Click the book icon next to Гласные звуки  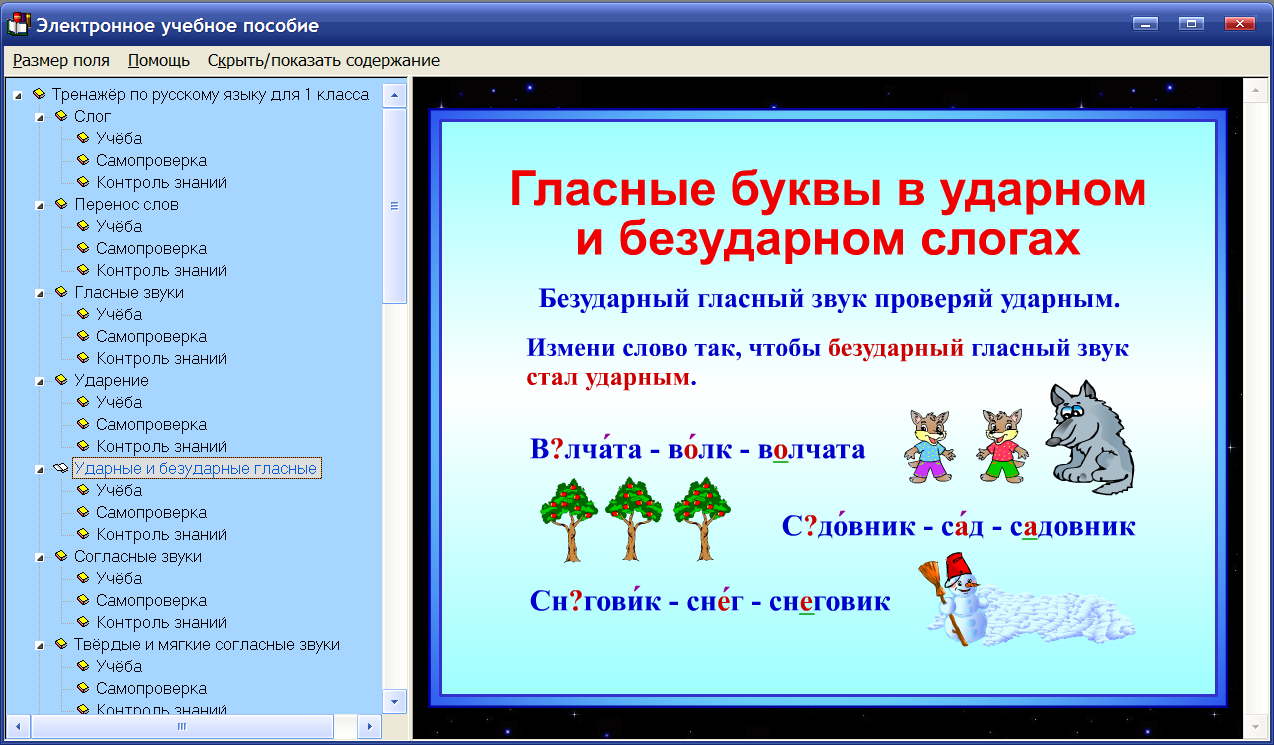click(62, 292)
